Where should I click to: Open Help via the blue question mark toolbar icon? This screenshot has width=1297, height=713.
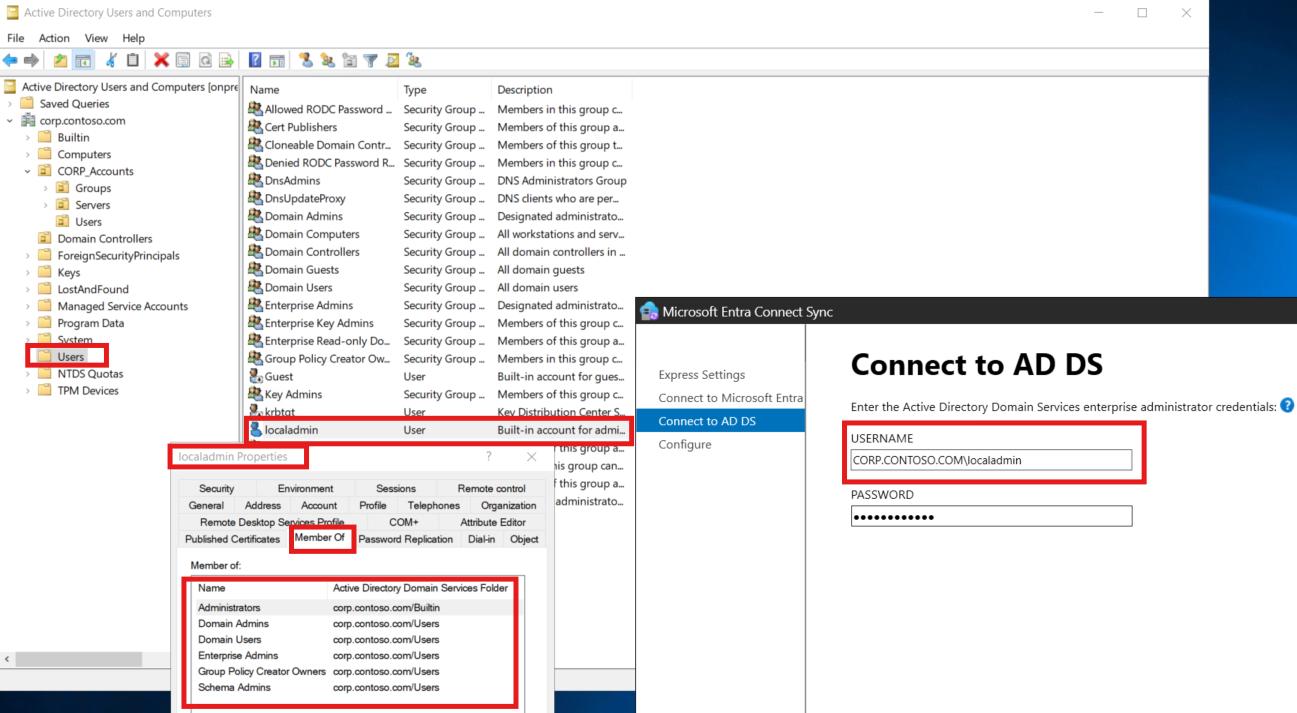[255, 61]
